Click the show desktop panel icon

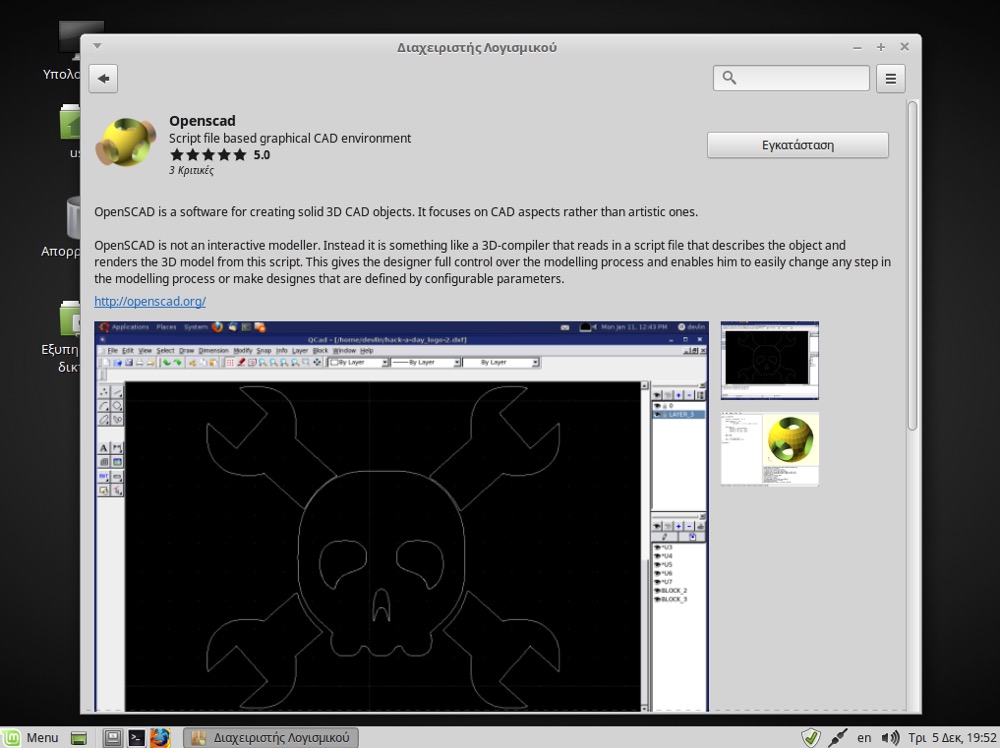point(78,738)
